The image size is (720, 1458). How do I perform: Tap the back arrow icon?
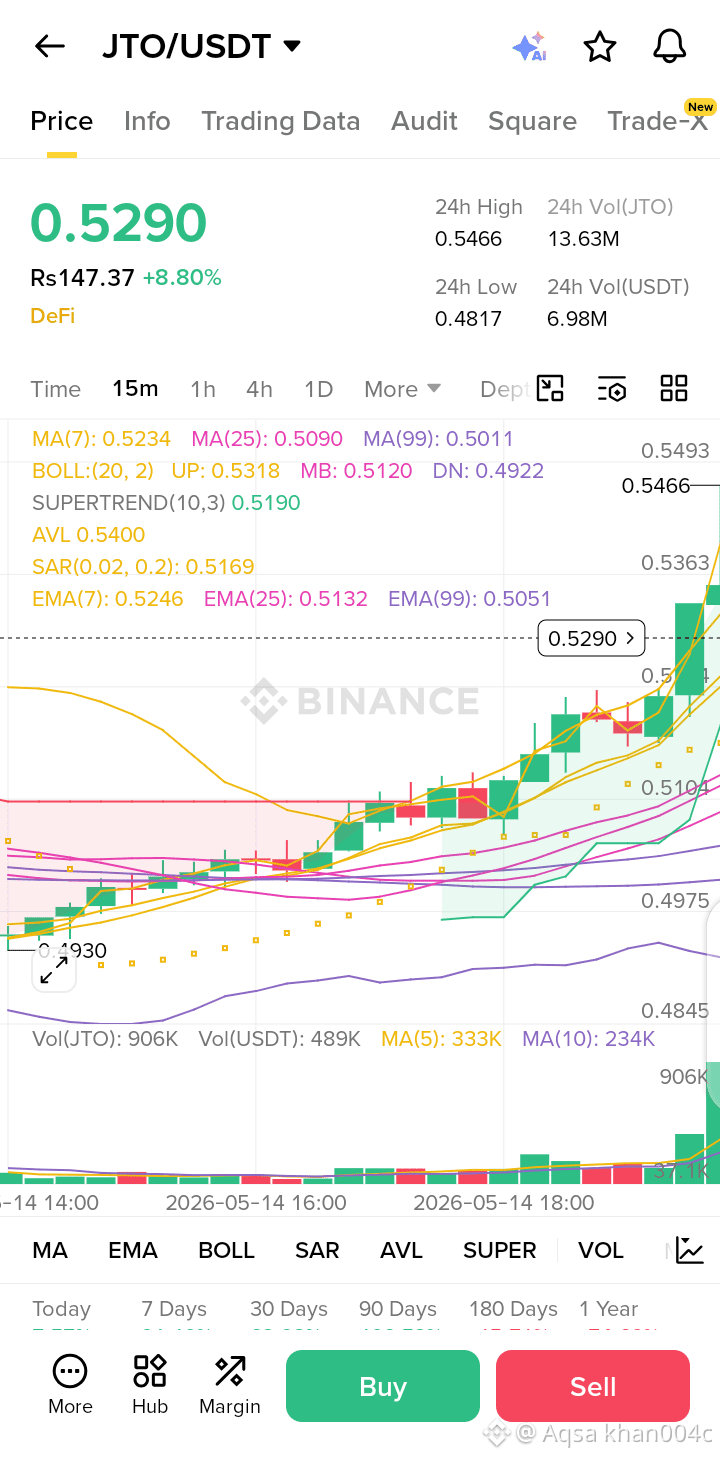click(x=49, y=46)
